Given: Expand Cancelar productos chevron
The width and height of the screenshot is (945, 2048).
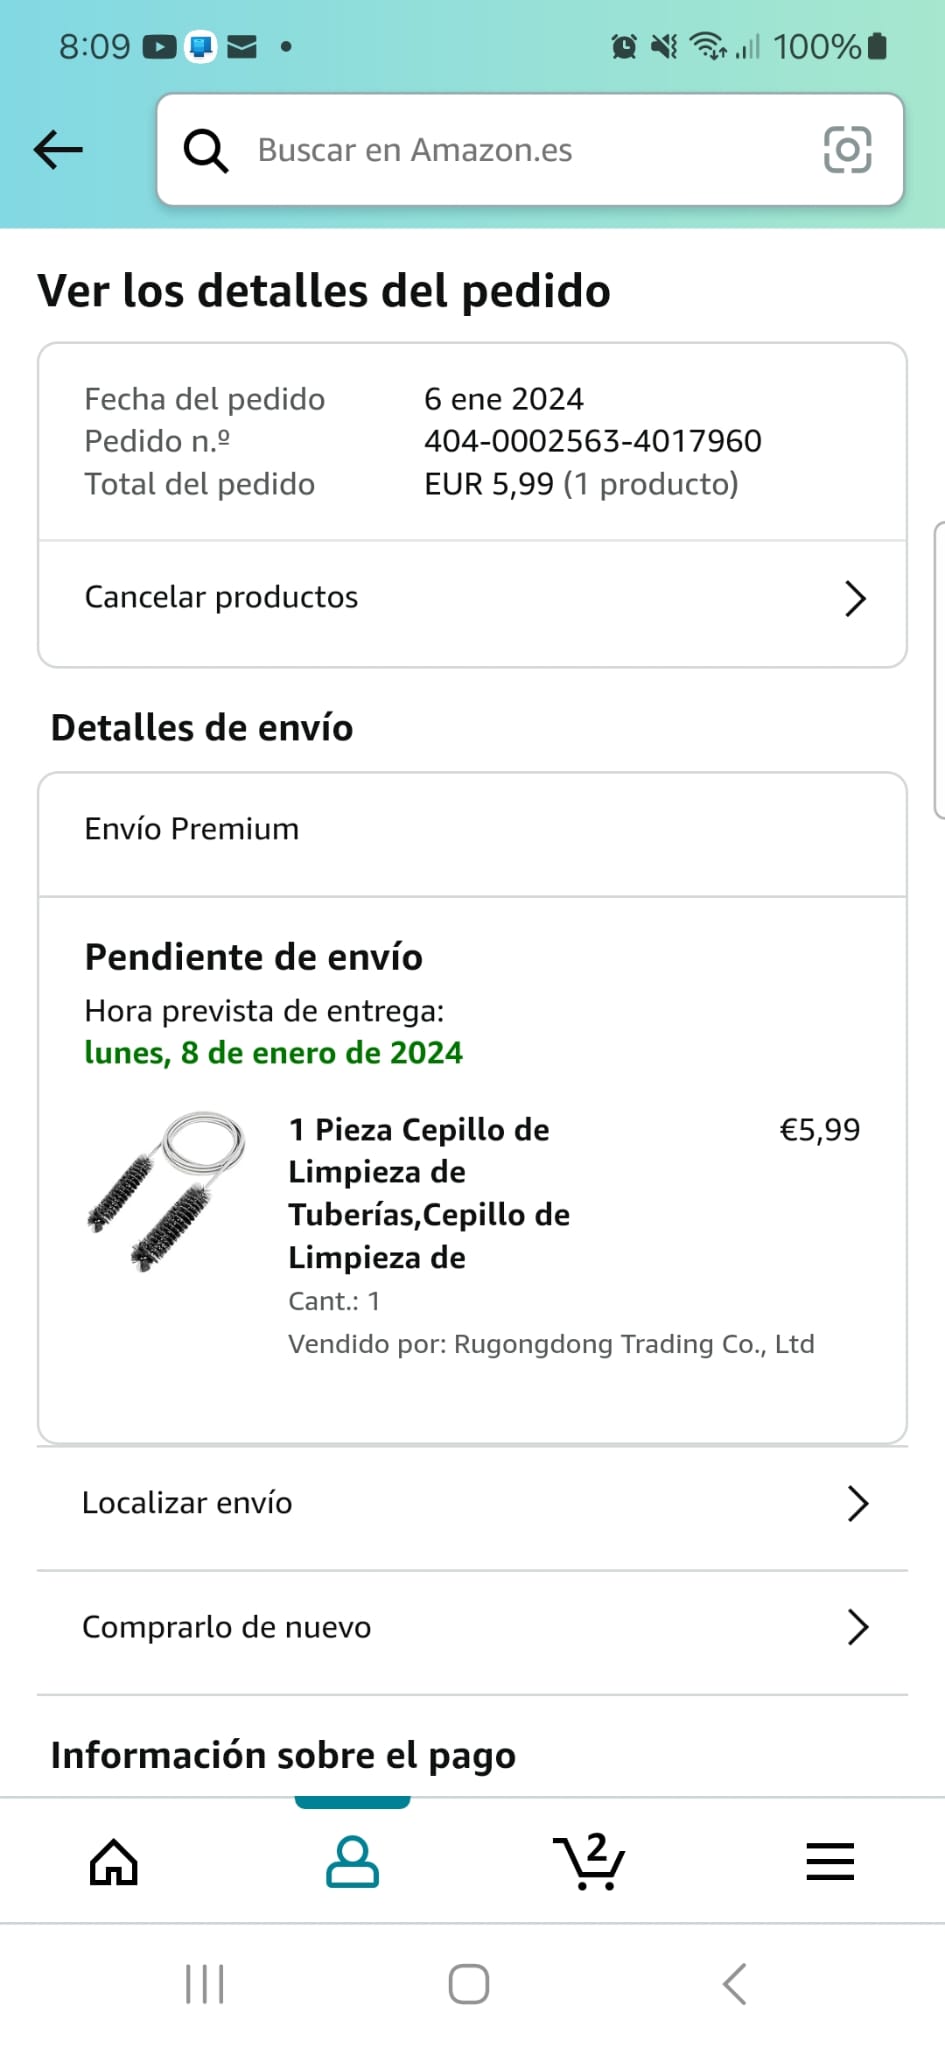Looking at the screenshot, I should click(855, 598).
